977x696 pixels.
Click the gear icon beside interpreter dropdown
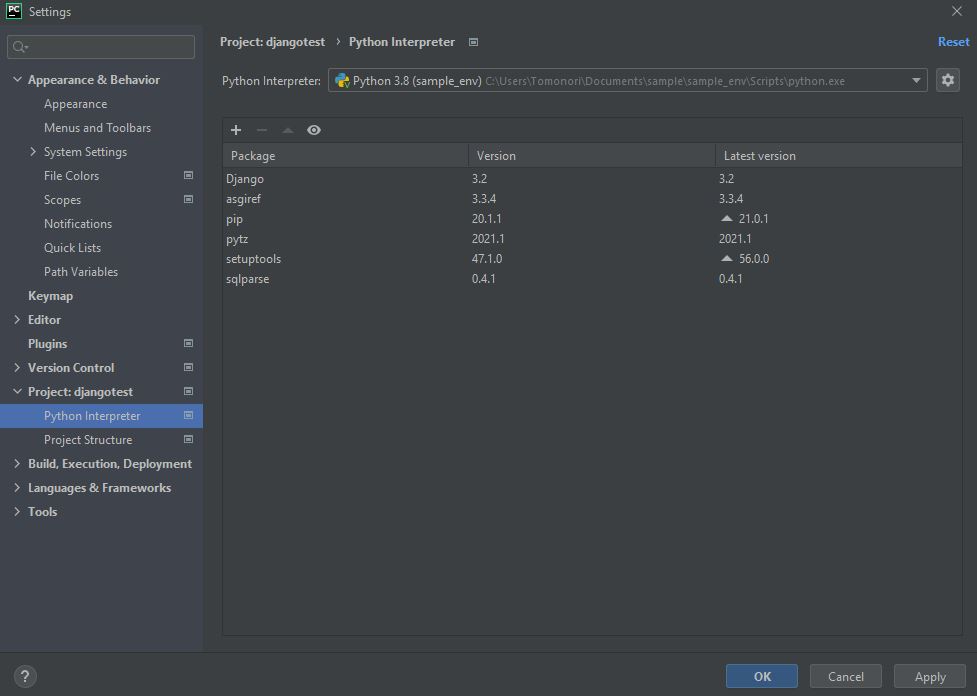948,81
